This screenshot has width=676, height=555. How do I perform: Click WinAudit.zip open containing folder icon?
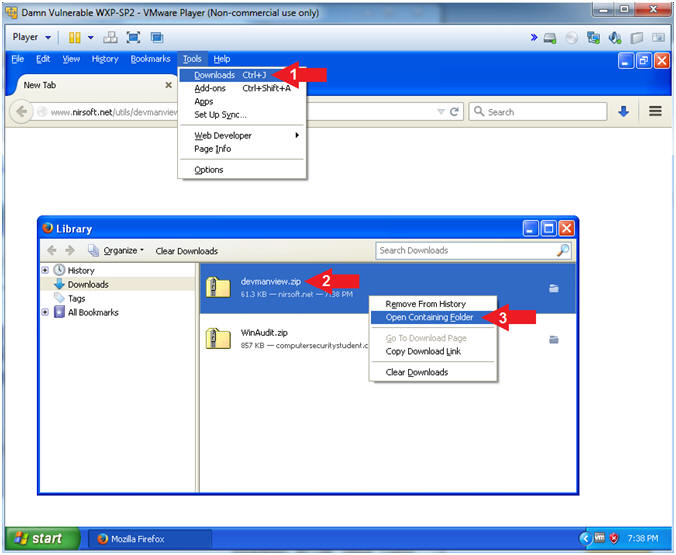click(554, 340)
